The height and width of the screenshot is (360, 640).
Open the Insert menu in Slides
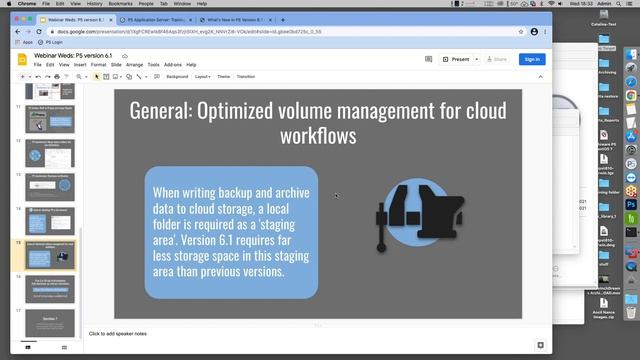point(80,65)
